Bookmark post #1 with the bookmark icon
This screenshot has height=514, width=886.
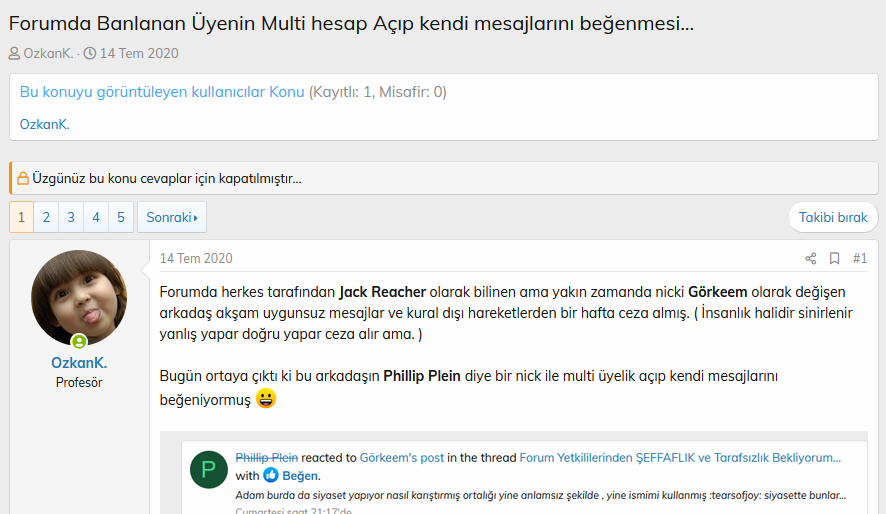click(834, 258)
